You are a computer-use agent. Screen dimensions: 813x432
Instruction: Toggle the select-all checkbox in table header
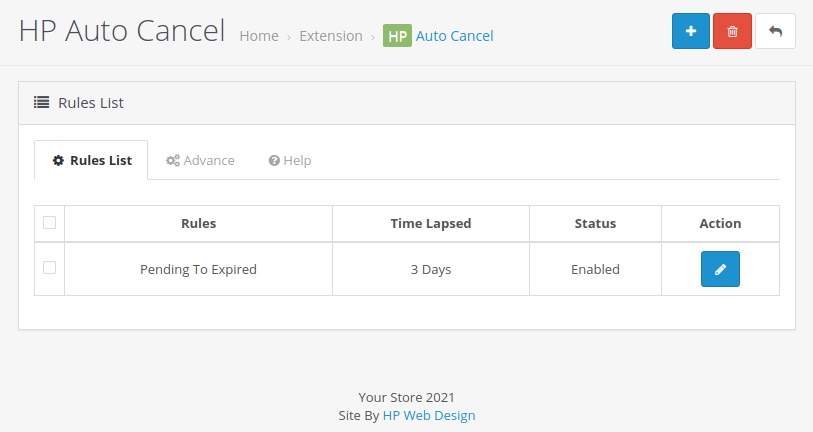coord(49,223)
